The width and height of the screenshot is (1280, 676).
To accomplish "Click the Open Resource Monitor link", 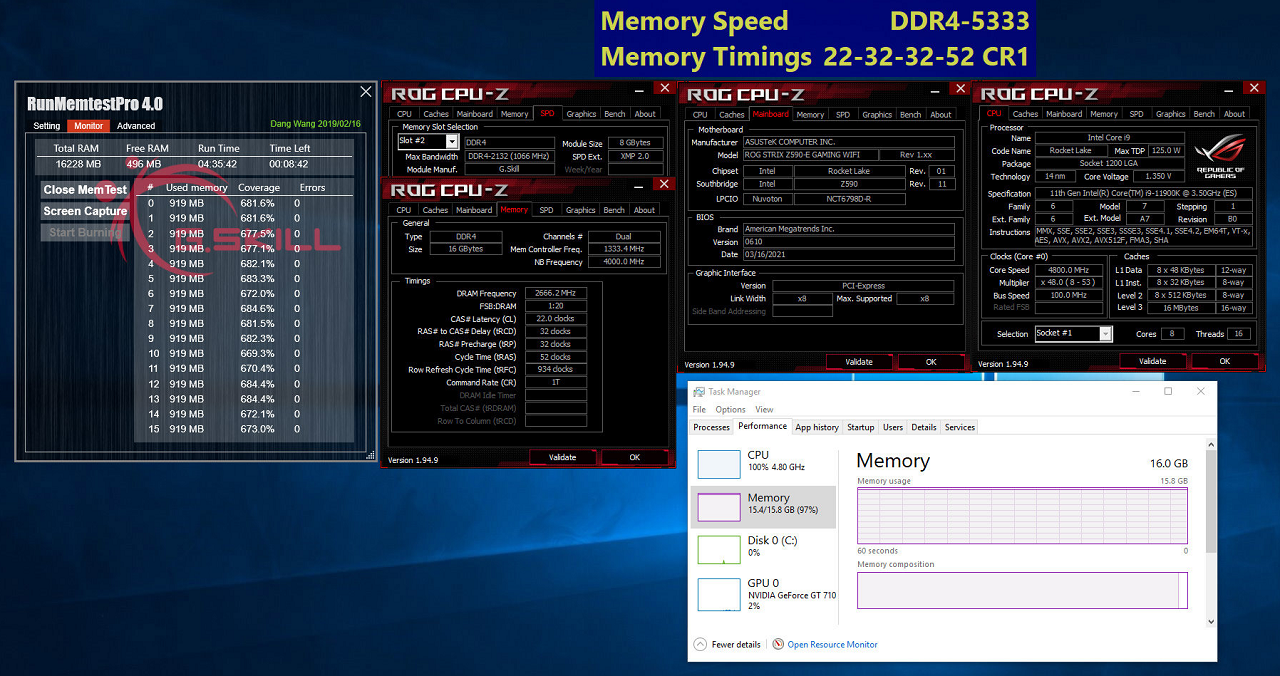I will click(x=832, y=645).
